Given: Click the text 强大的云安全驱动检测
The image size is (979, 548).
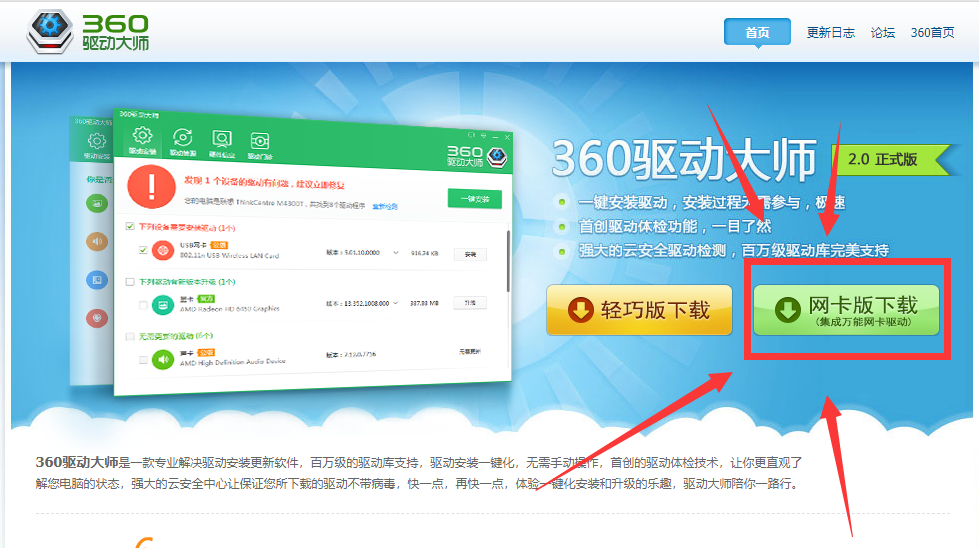Looking at the screenshot, I should 652,250.
